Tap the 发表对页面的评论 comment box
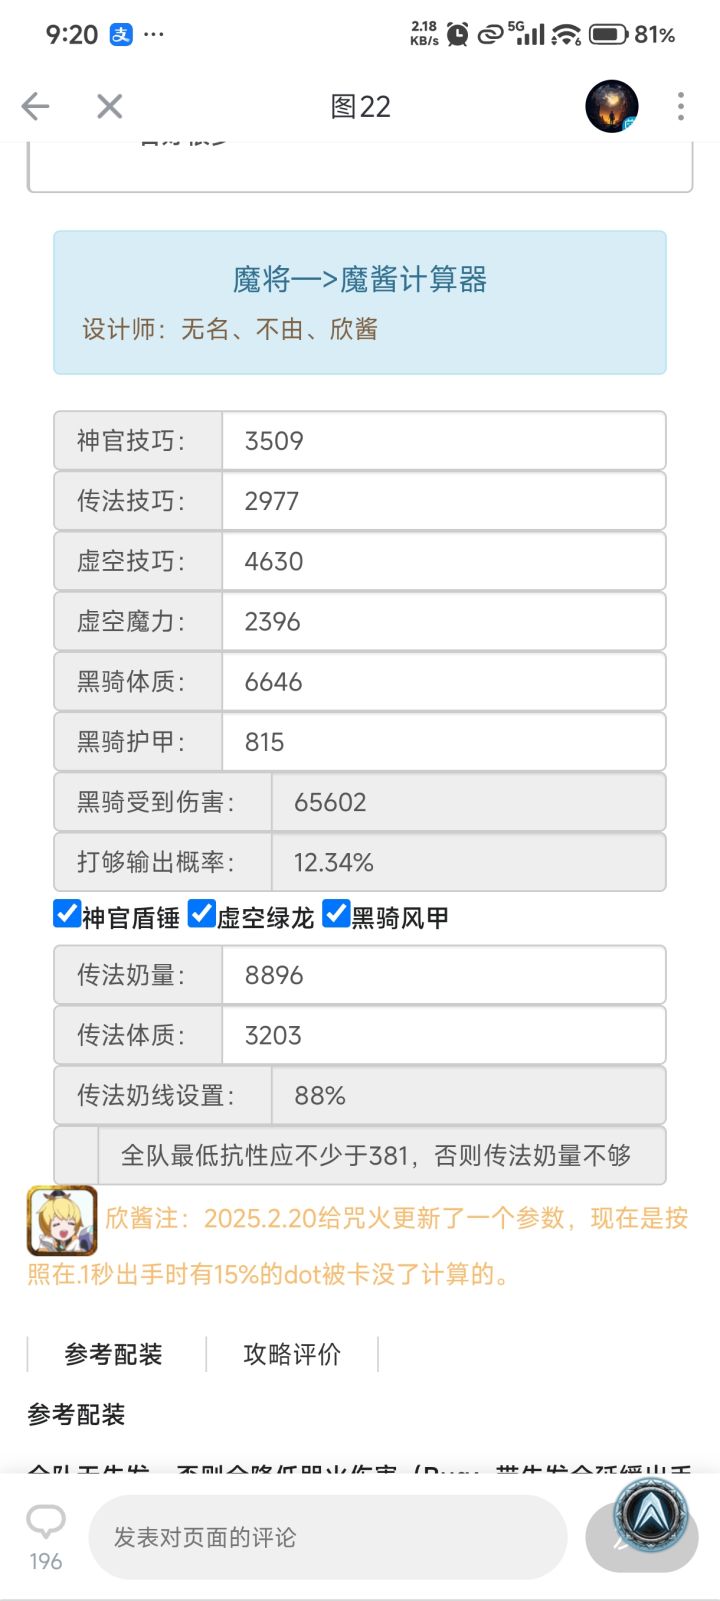 point(327,1537)
